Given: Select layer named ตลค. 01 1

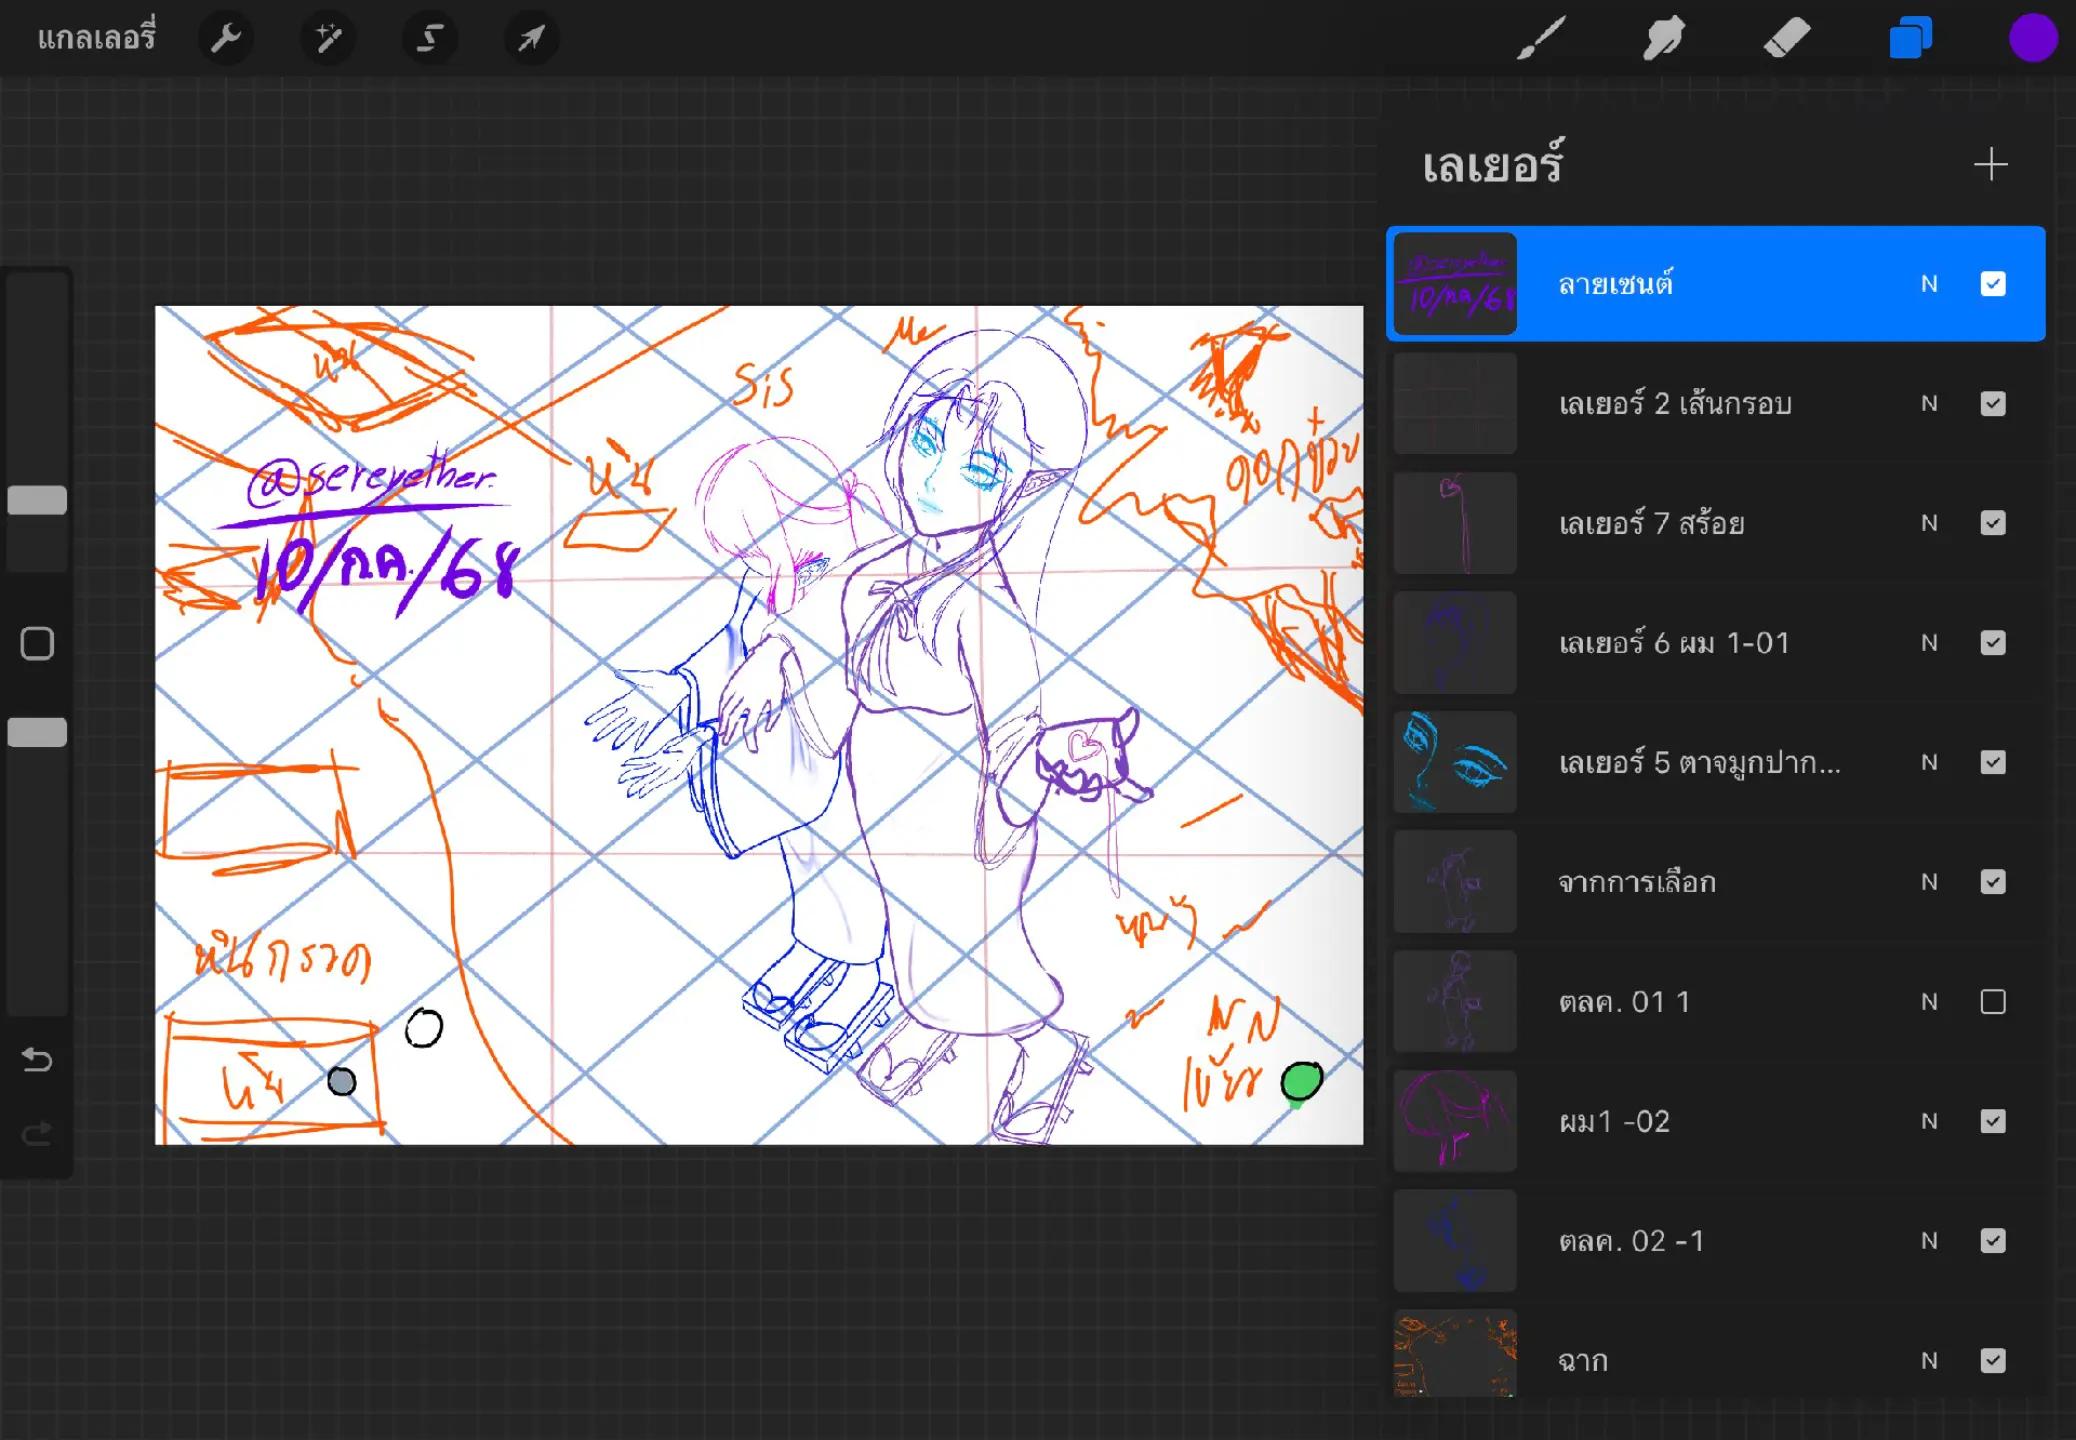Looking at the screenshot, I should pos(1624,1001).
